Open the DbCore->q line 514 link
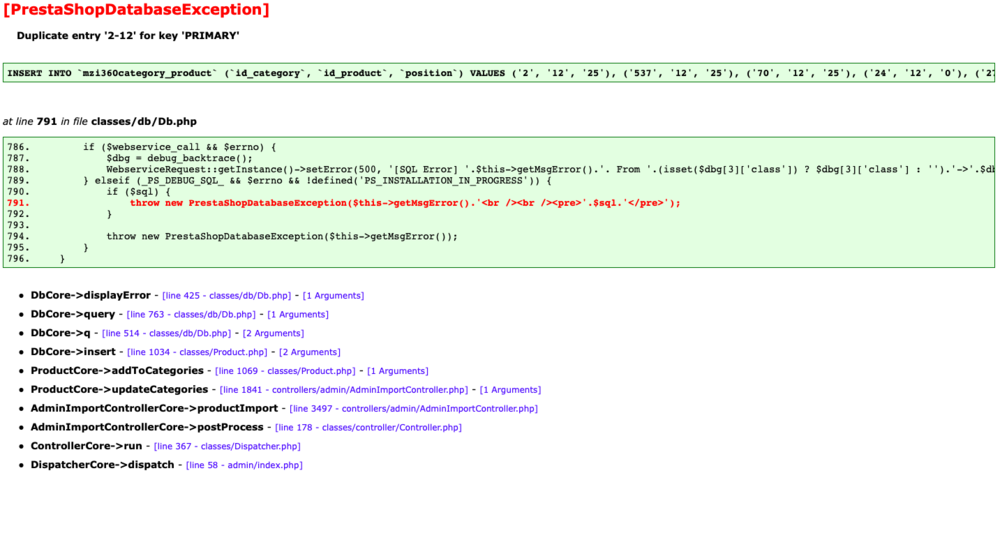Image resolution: width=1000 pixels, height=540 pixels. [166, 333]
